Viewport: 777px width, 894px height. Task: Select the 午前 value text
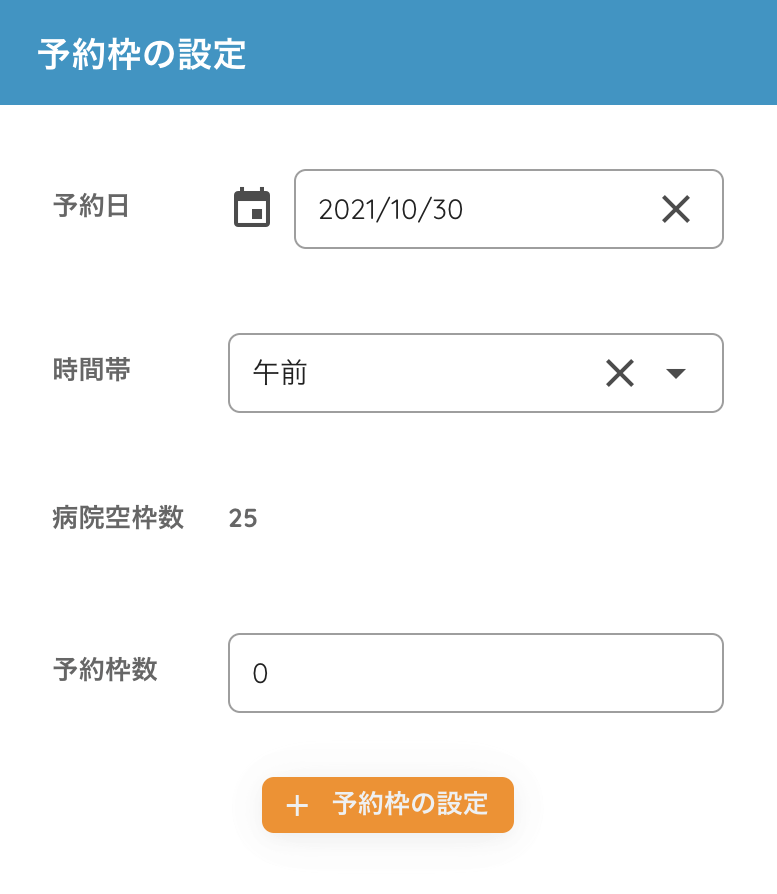click(280, 374)
